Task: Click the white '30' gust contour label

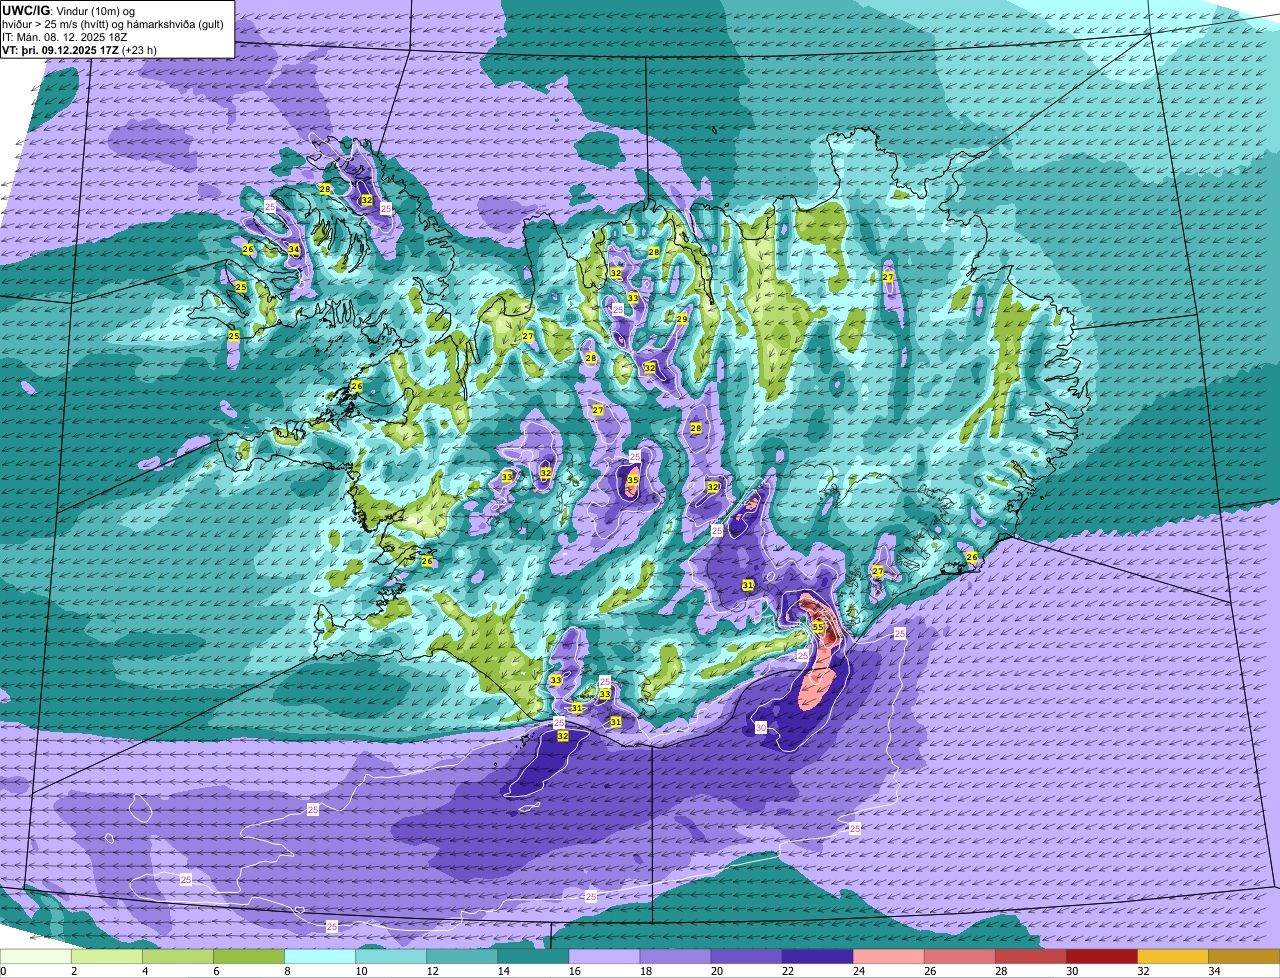Action: coord(760,727)
